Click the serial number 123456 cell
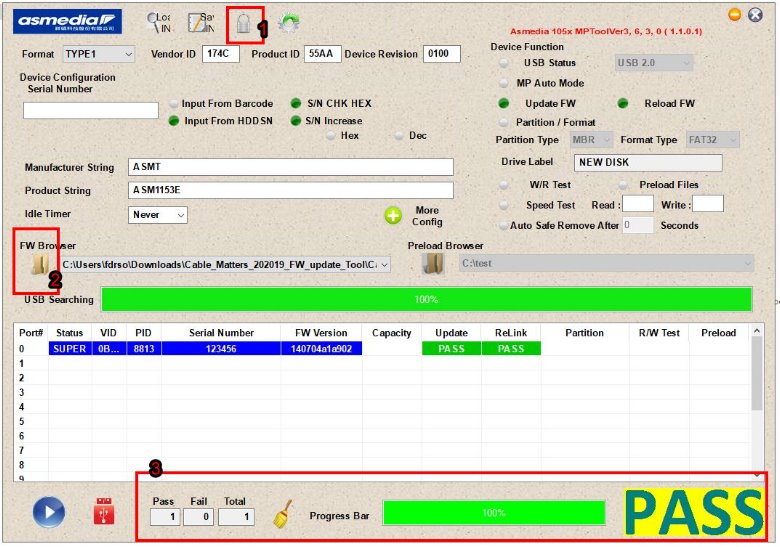 tap(221, 349)
